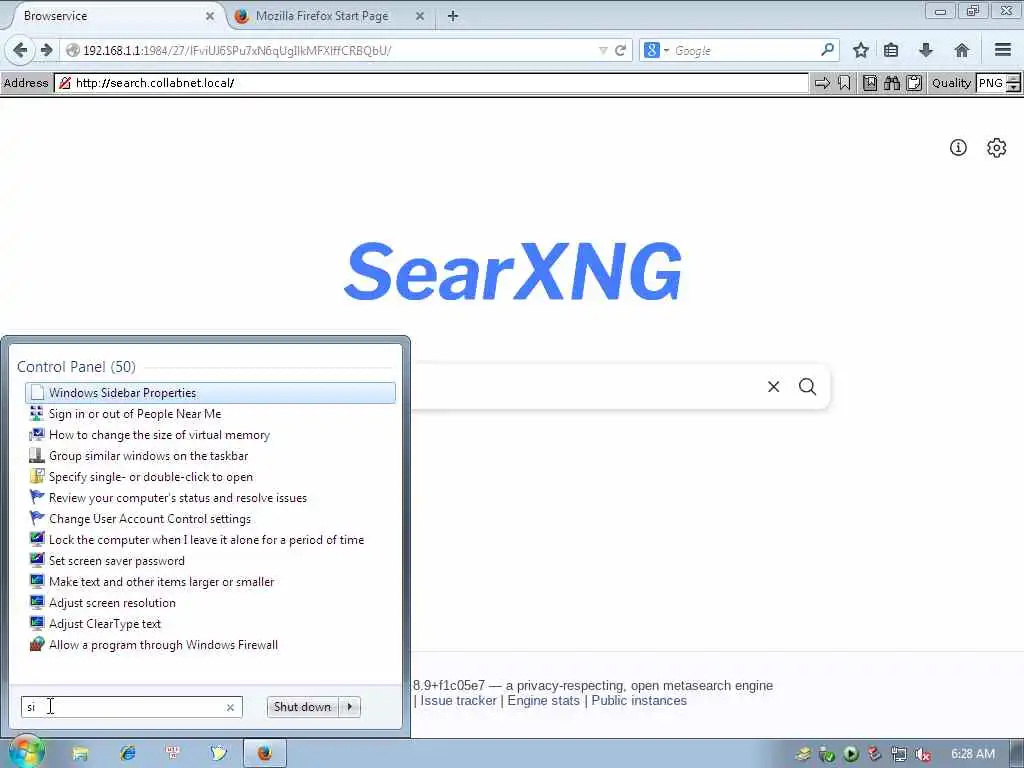Image resolution: width=1024 pixels, height=768 pixels.
Task: Open Windows Explorer from the taskbar
Action: [x=80, y=754]
